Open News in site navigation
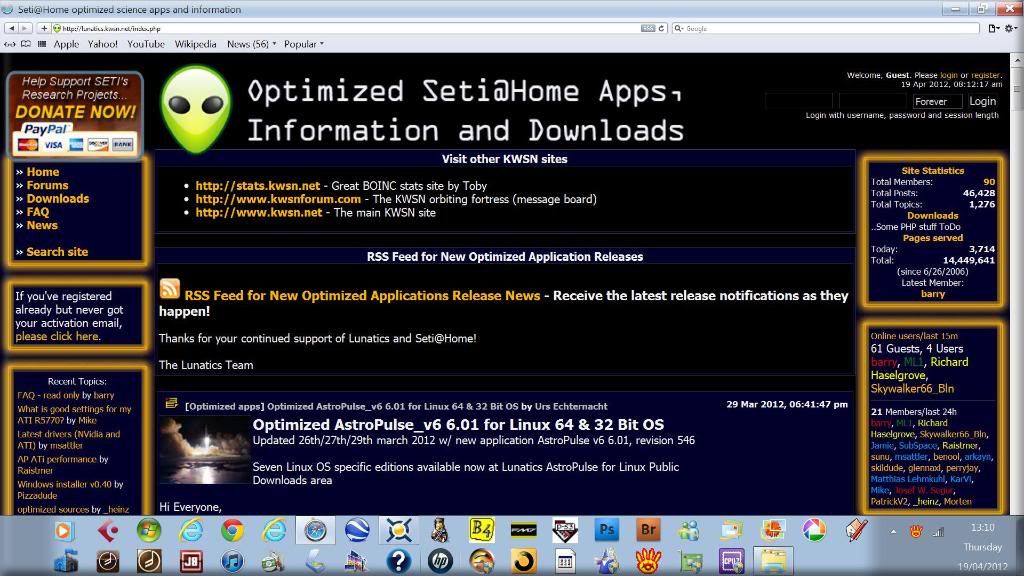The height and width of the screenshot is (576, 1024). click(42, 225)
